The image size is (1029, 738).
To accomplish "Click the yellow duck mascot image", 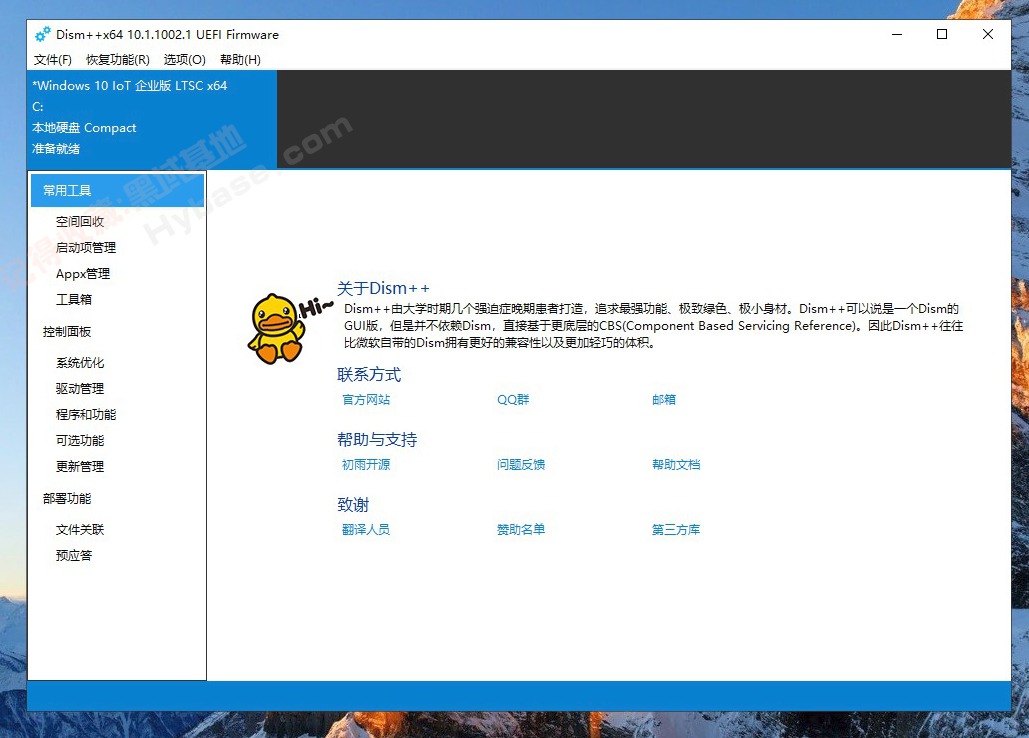I will click(278, 329).
